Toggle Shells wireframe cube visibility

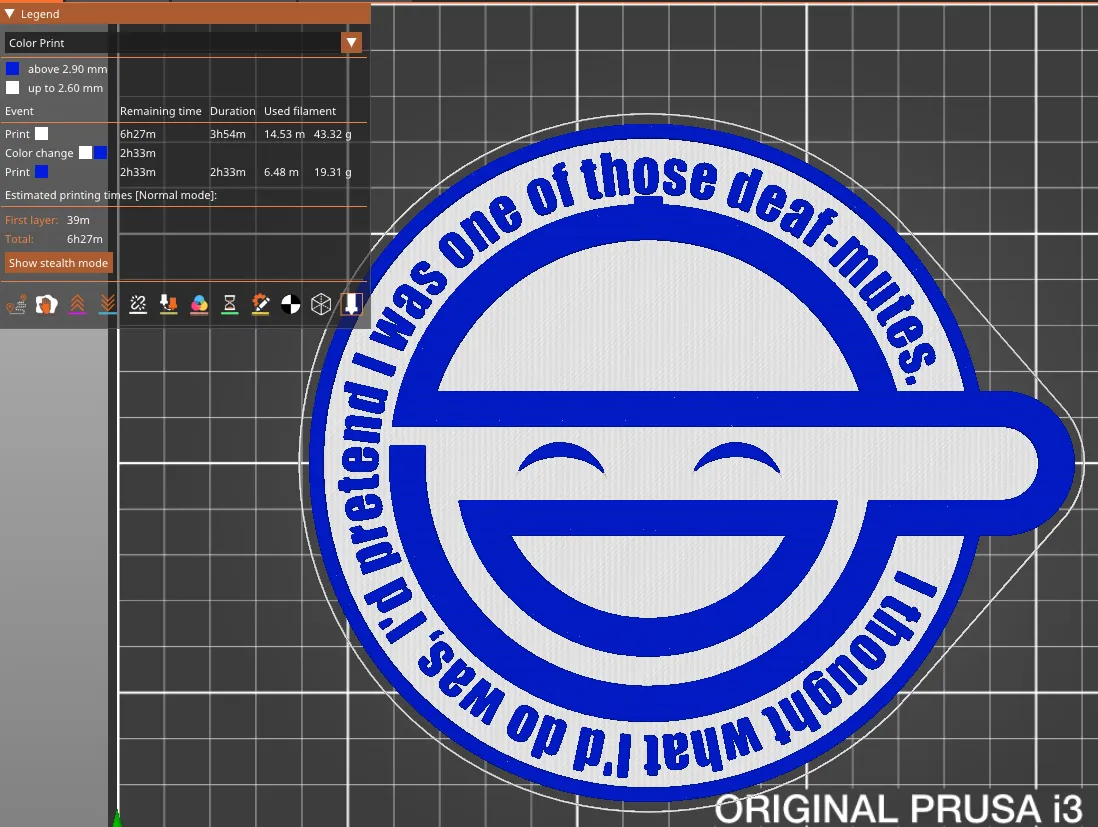[x=321, y=304]
